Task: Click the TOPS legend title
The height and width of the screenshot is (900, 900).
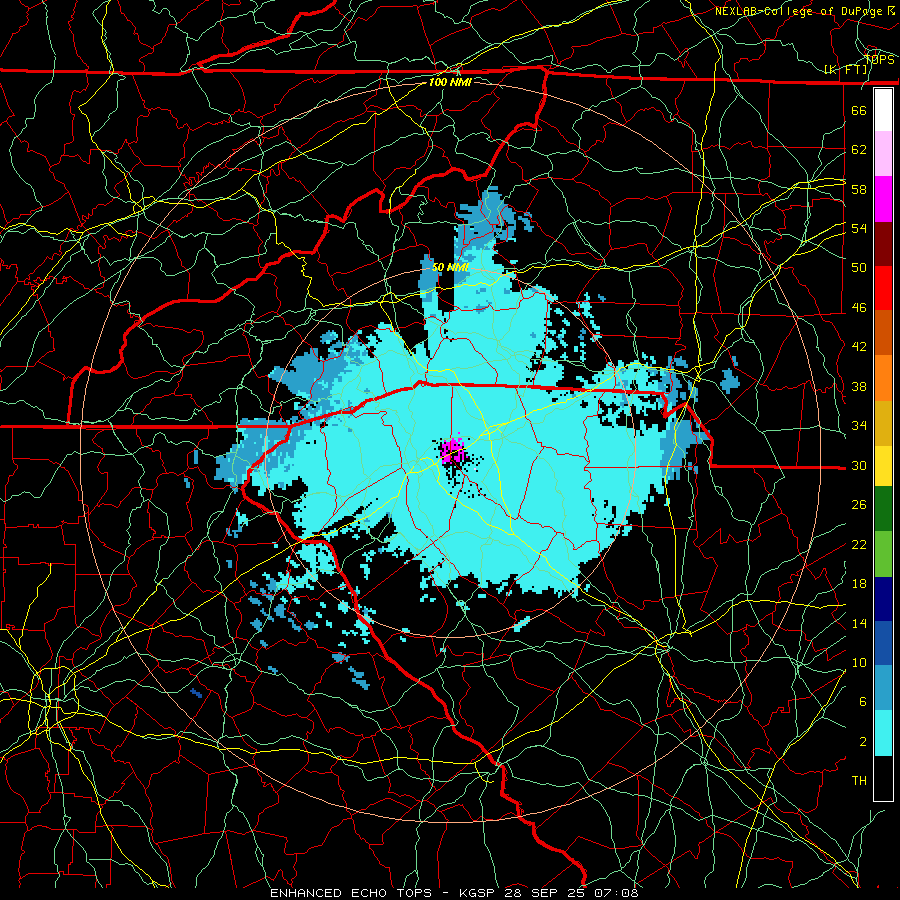Action: [x=879, y=60]
